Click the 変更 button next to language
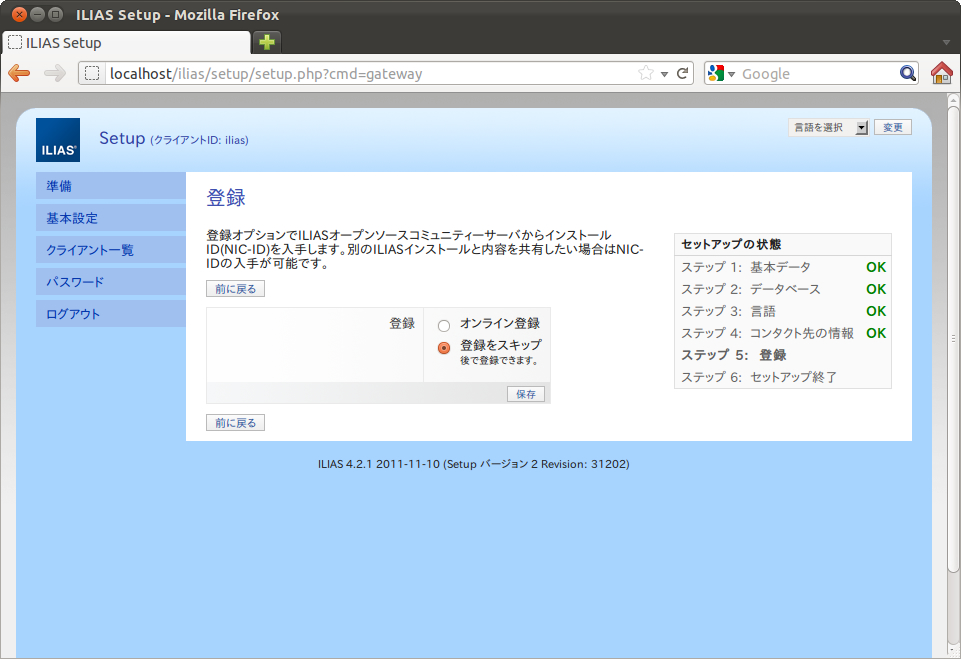961x659 pixels. pyautogui.click(x=893, y=128)
